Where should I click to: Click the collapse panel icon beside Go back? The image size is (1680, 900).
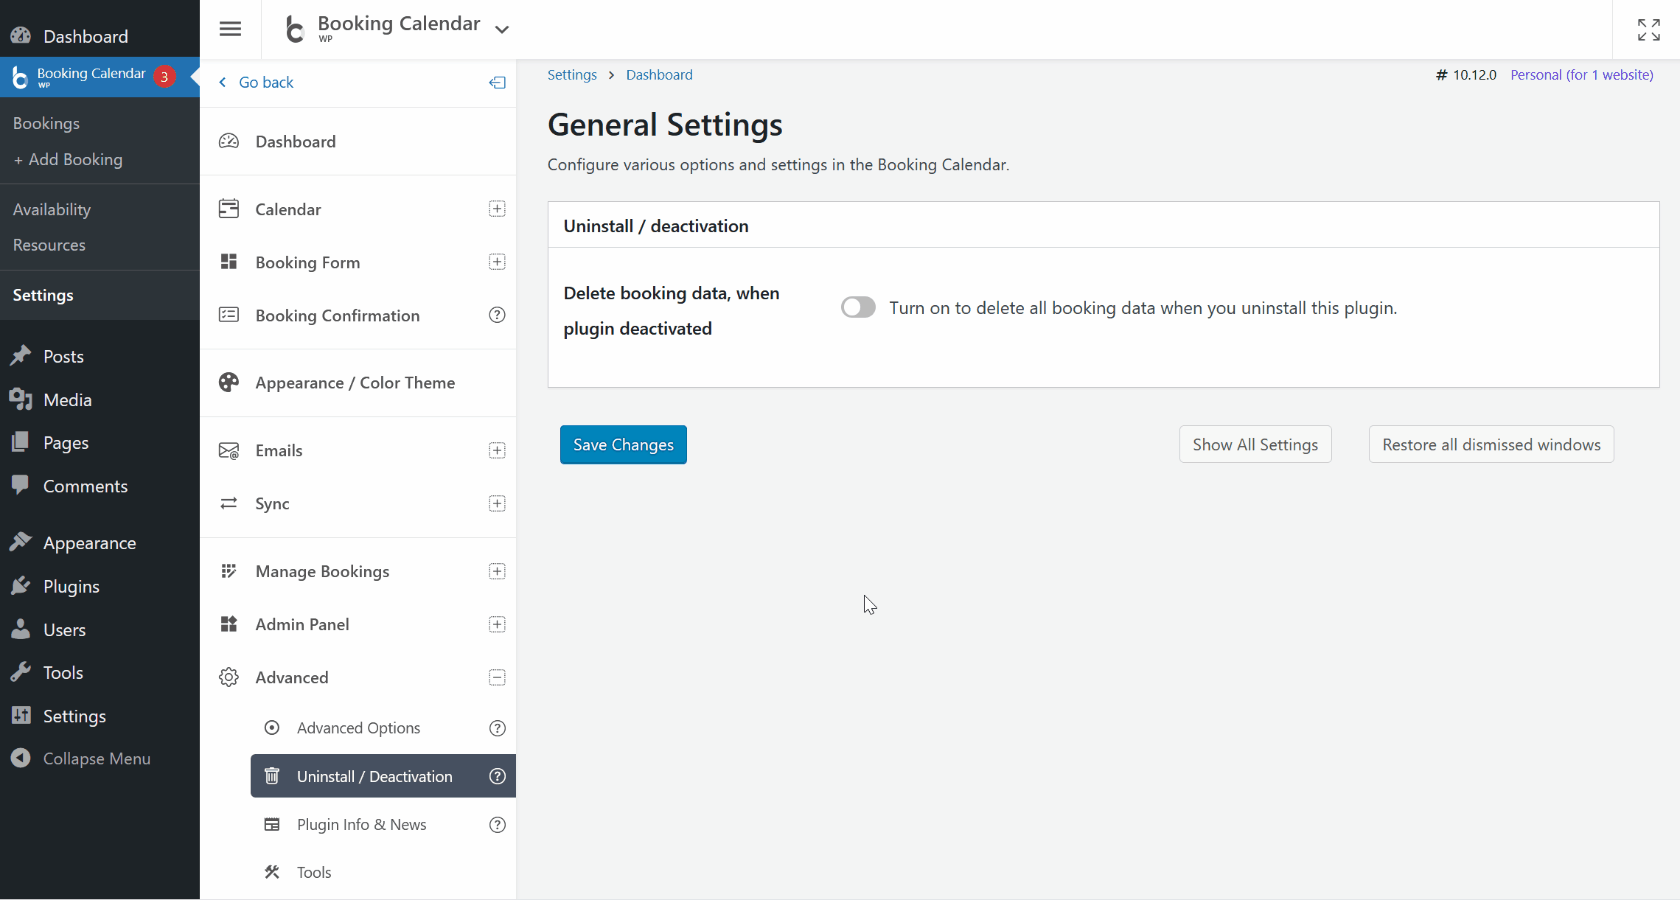pyautogui.click(x=497, y=83)
